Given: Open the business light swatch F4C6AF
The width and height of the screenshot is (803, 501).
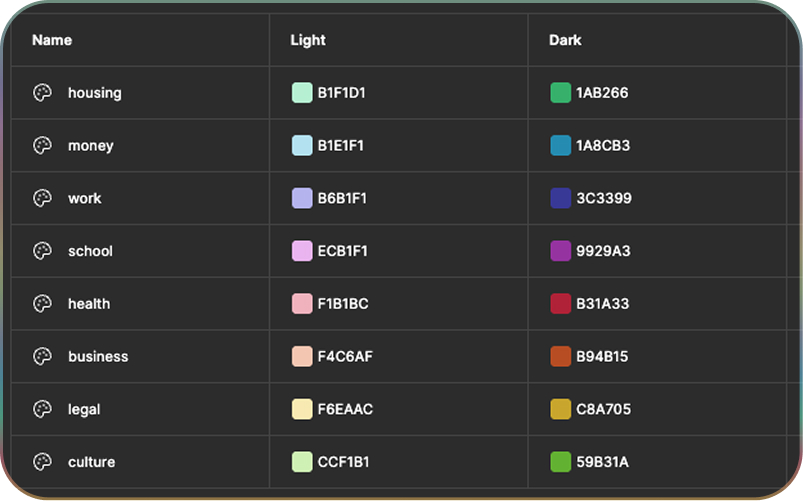Looking at the screenshot, I should 302,357.
